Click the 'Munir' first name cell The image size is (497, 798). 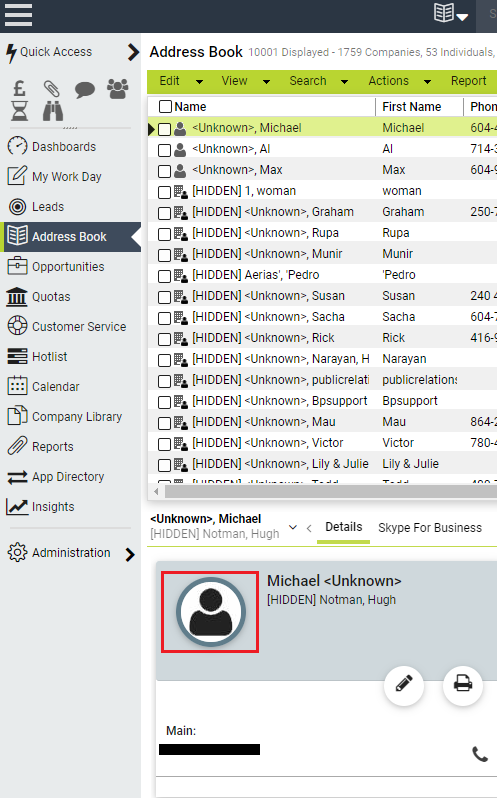tap(398, 253)
